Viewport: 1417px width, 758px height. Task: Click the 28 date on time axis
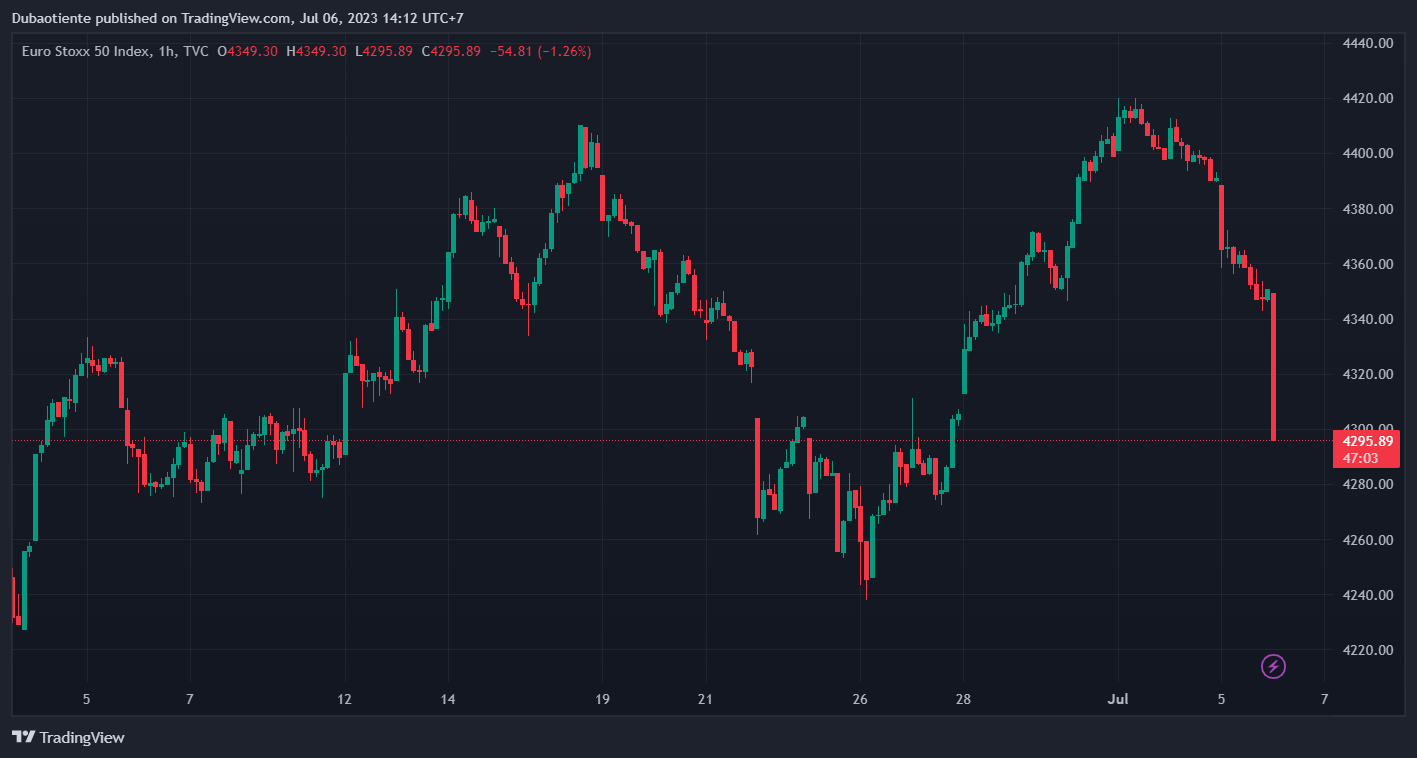click(963, 699)
